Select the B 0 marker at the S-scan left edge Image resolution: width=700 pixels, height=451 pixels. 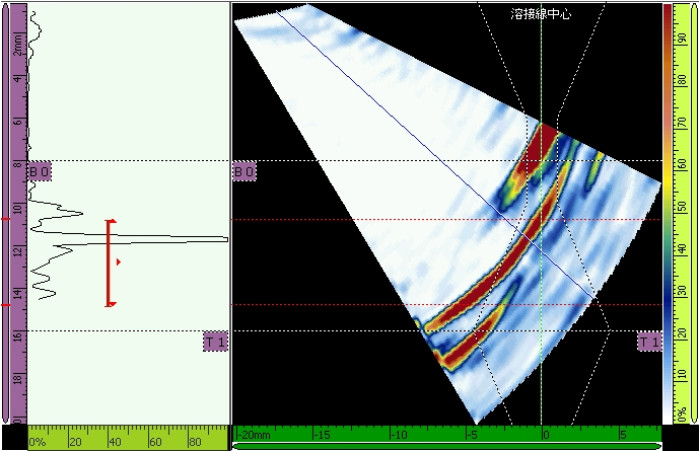244,172
